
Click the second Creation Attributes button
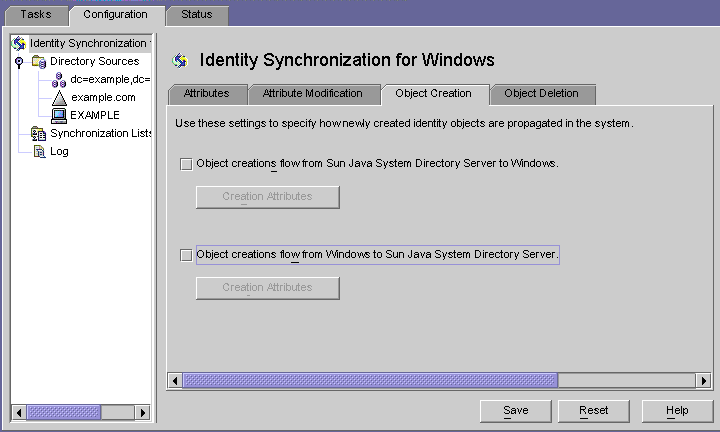point(268,288)
